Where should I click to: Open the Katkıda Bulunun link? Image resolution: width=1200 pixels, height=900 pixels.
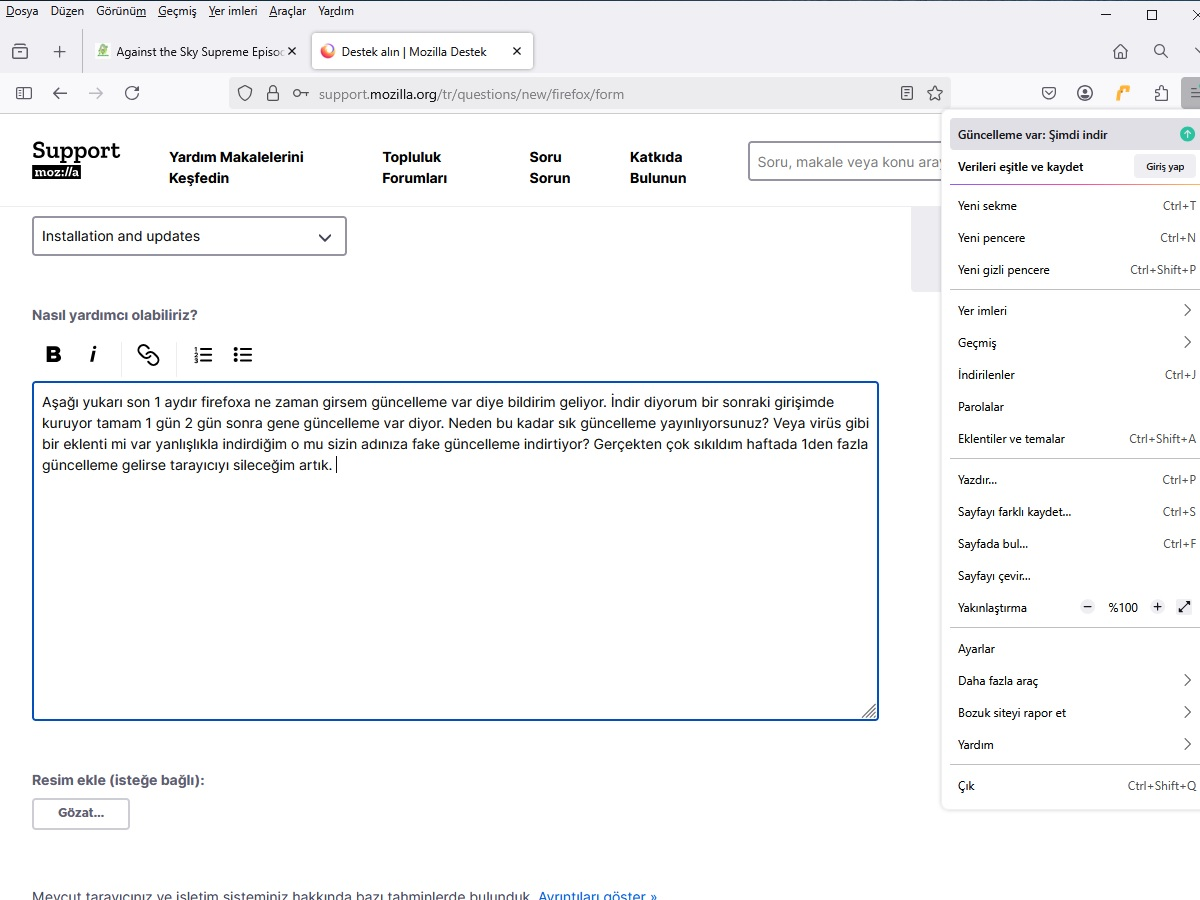(x=658, y=168)
